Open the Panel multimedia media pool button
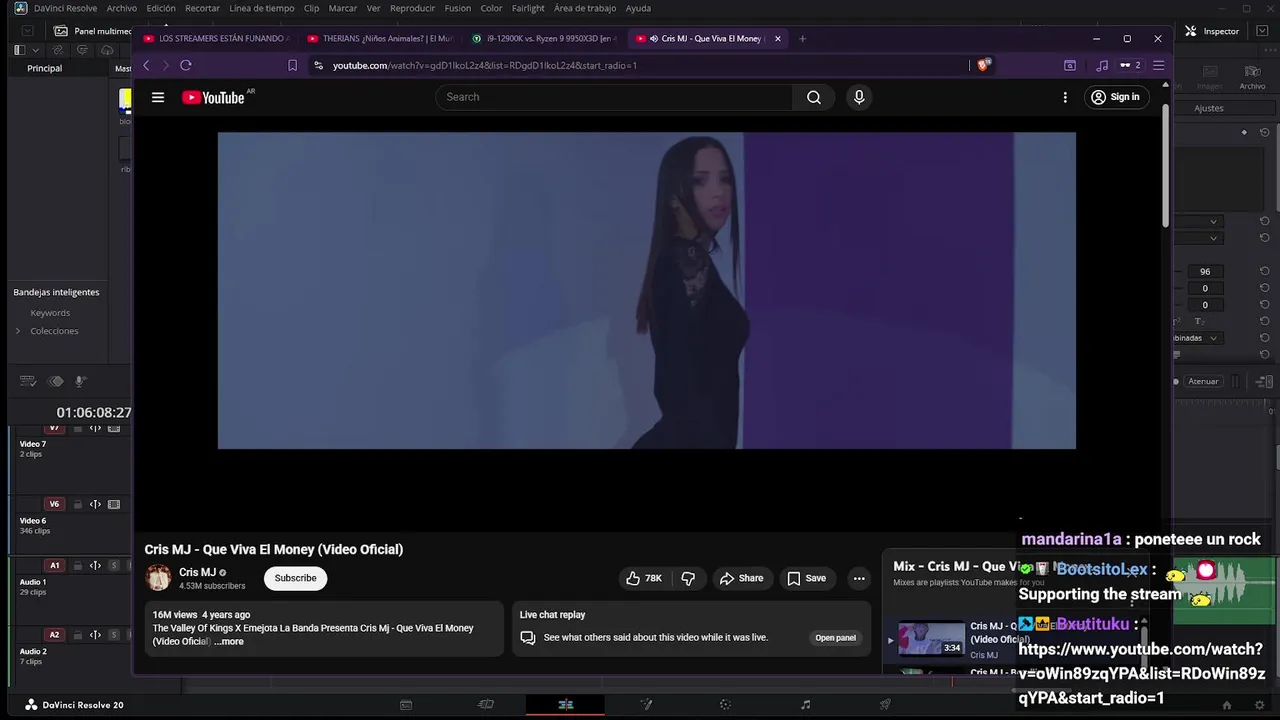 pyautogui.click(x=92, y=31)
